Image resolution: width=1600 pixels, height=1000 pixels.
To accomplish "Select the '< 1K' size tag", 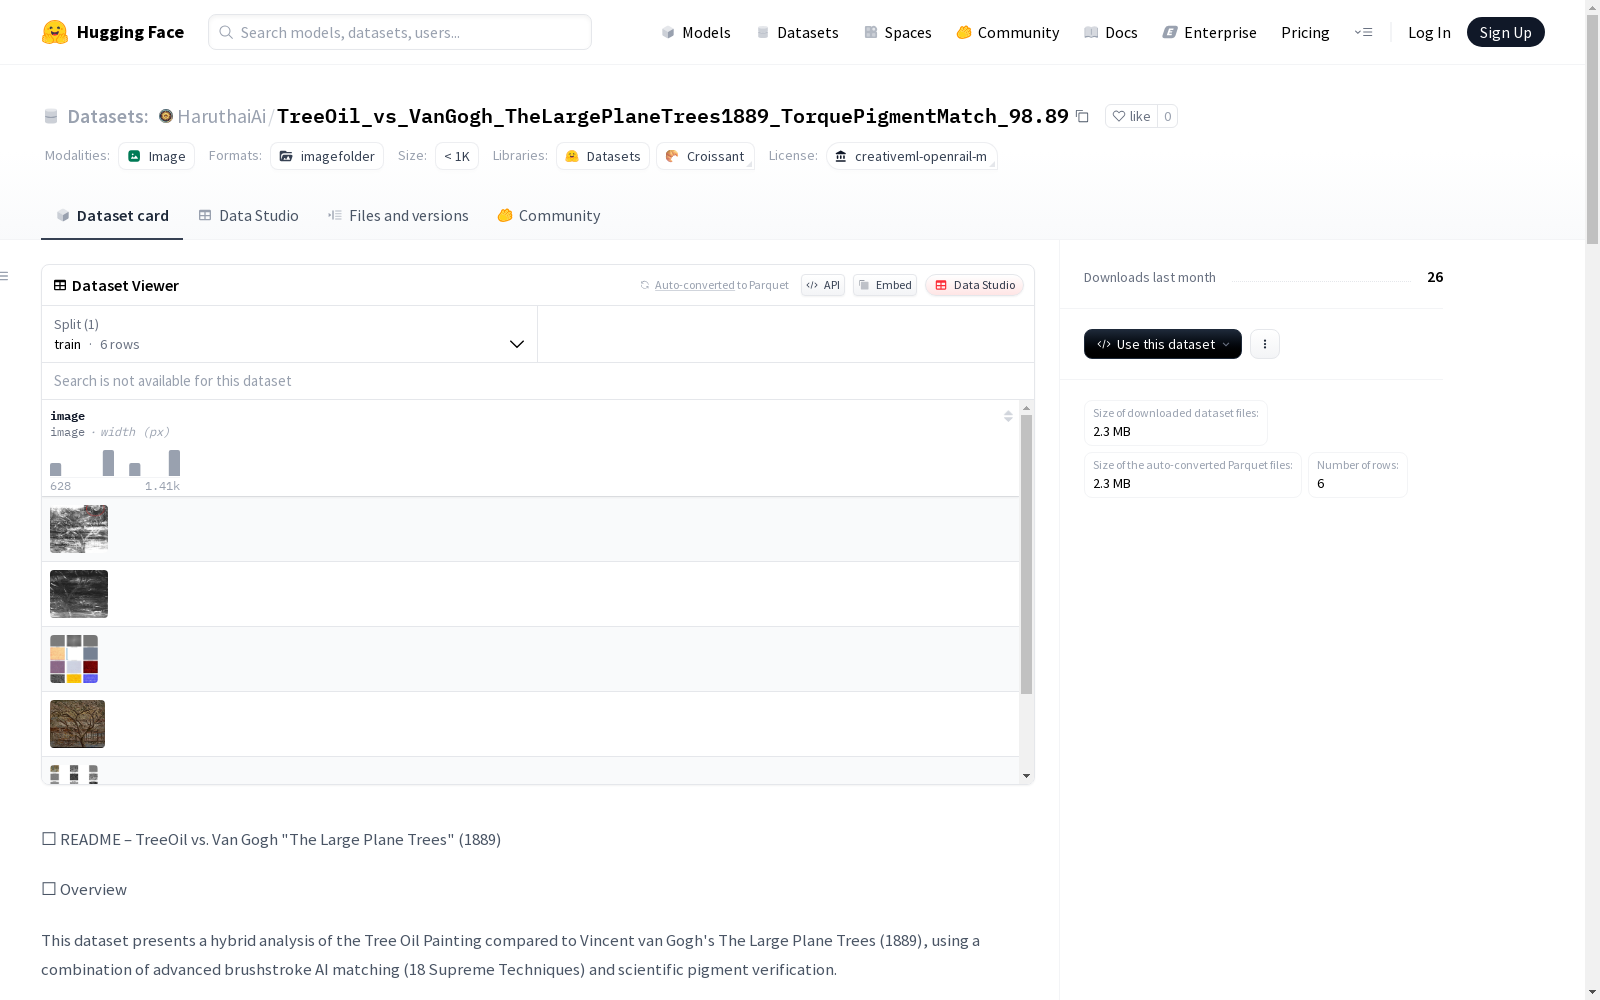I will [457, 156].
